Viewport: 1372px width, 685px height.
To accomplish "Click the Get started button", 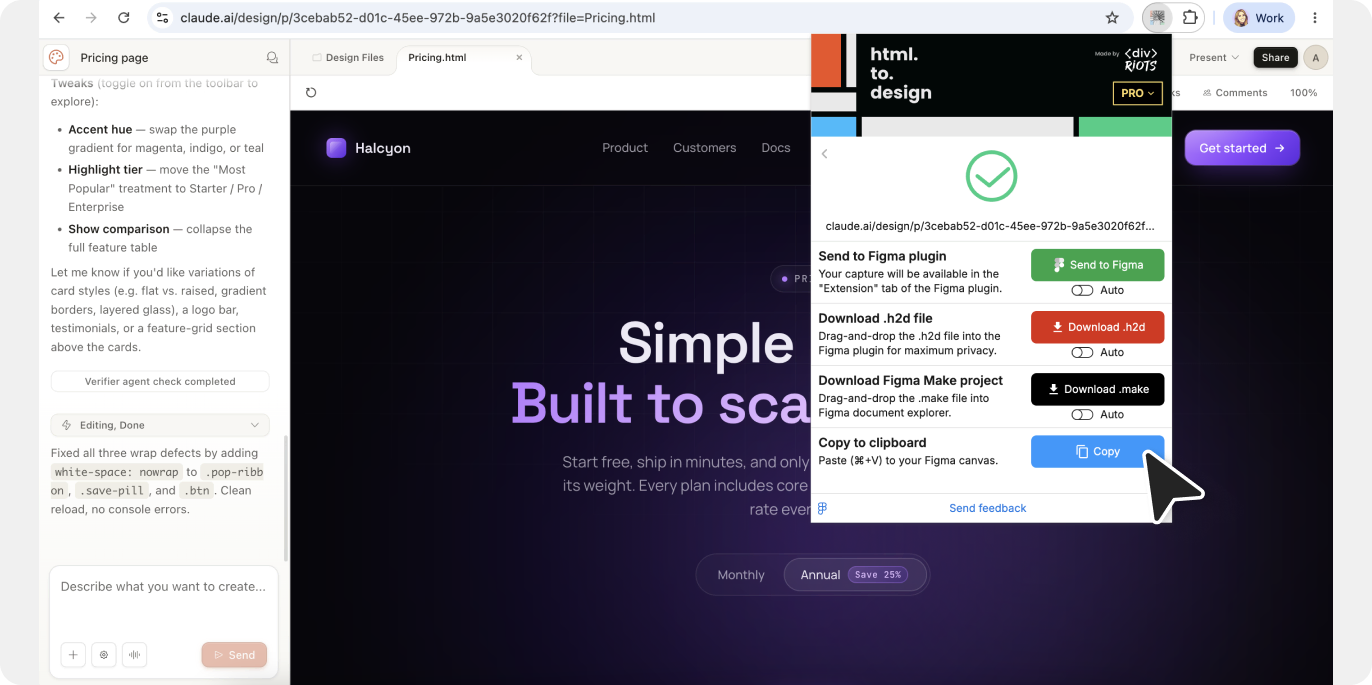I will (x=1243, y=148).
